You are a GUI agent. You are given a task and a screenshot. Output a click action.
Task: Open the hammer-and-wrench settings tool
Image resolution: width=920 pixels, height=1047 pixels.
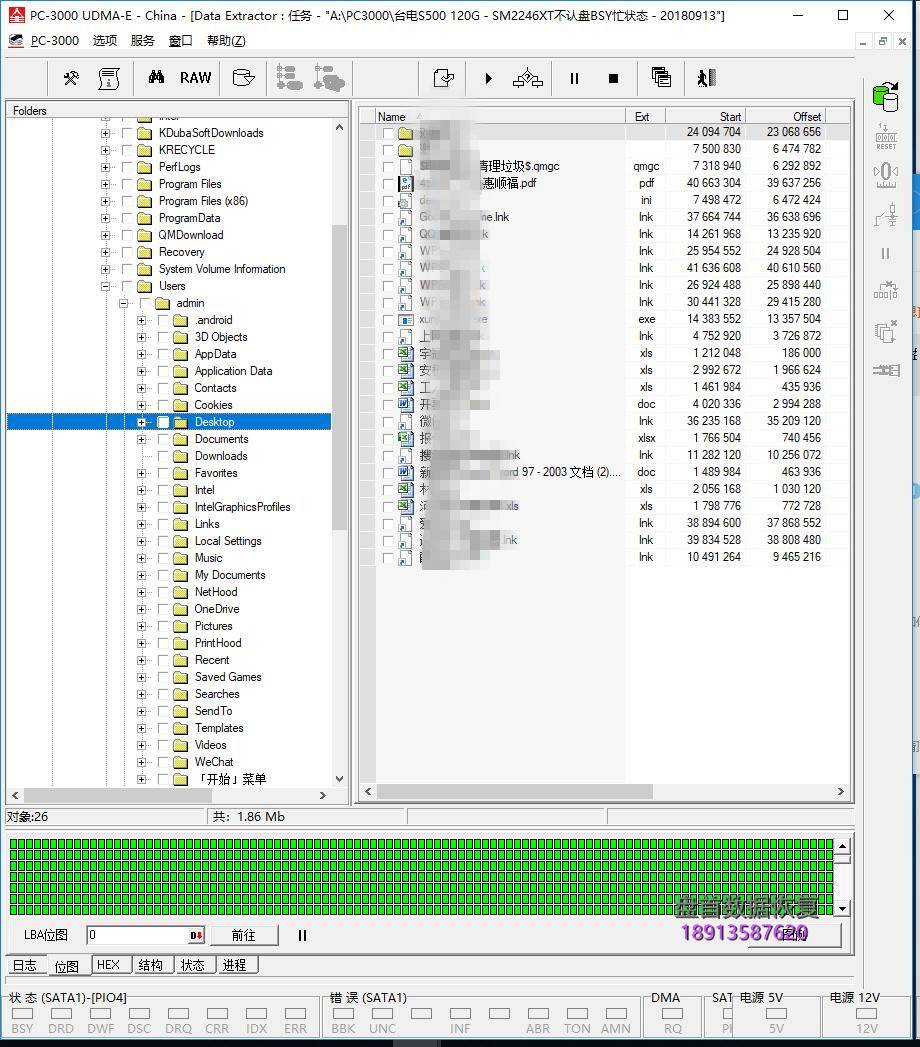(71, 78)
